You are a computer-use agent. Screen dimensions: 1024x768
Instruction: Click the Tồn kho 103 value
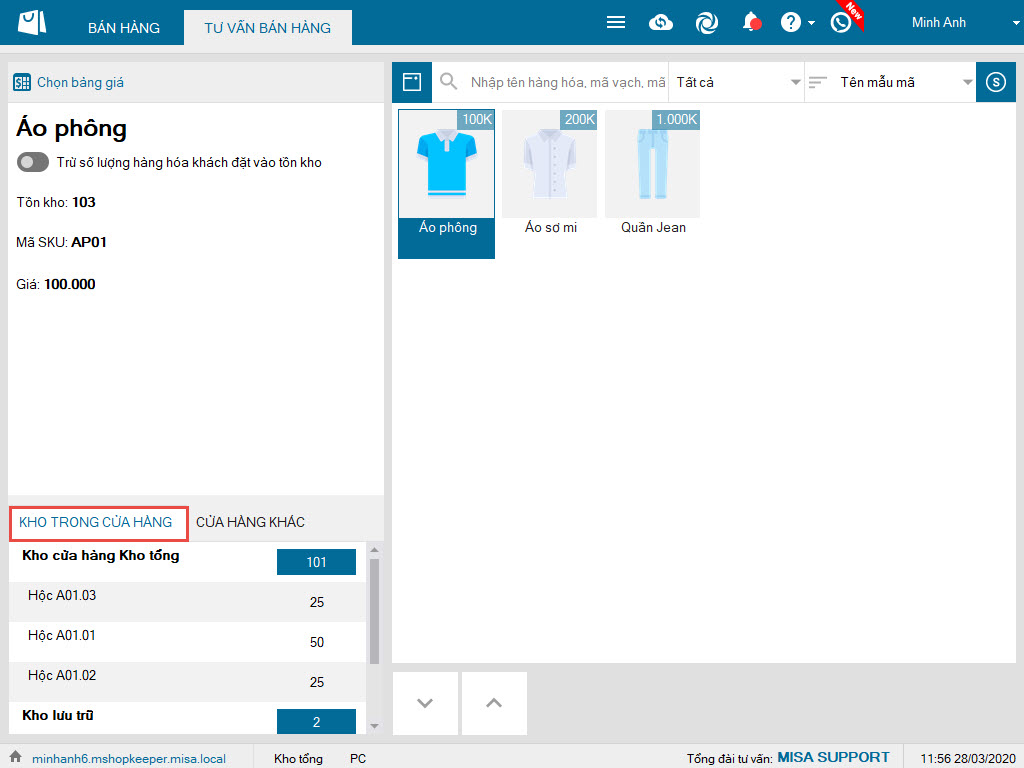tap(84, 202)
